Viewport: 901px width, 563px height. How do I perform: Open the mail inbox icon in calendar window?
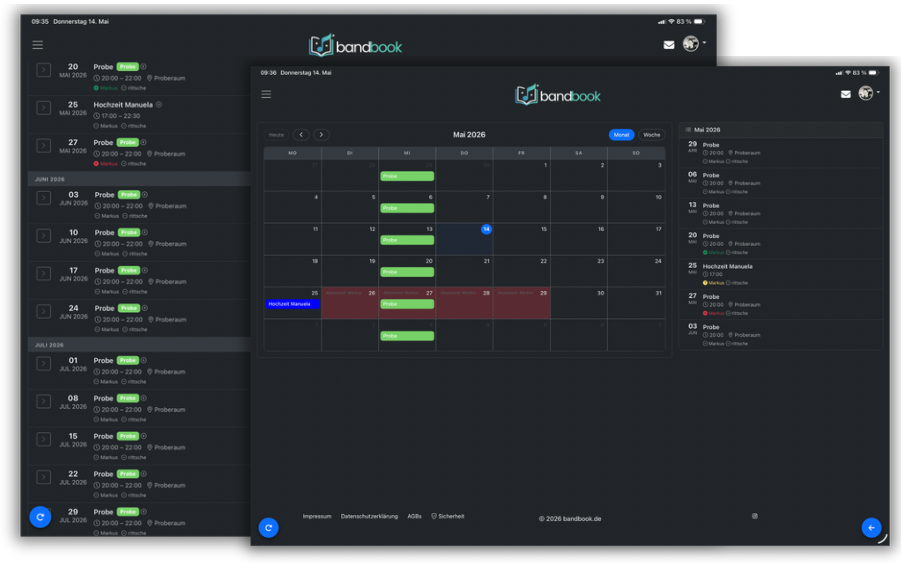(845, 94)
